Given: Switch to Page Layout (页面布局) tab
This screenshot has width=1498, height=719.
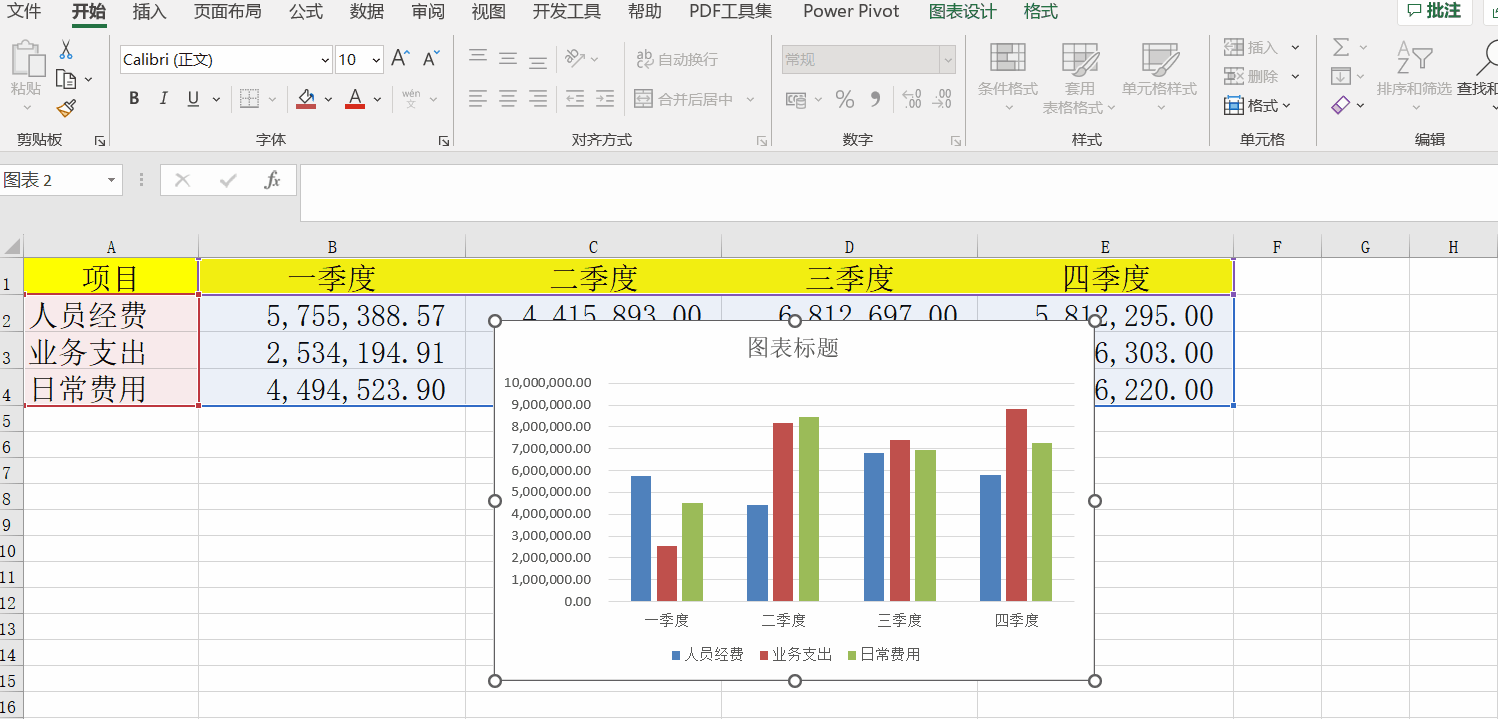Looking at the screenshot, I should 228,12.
